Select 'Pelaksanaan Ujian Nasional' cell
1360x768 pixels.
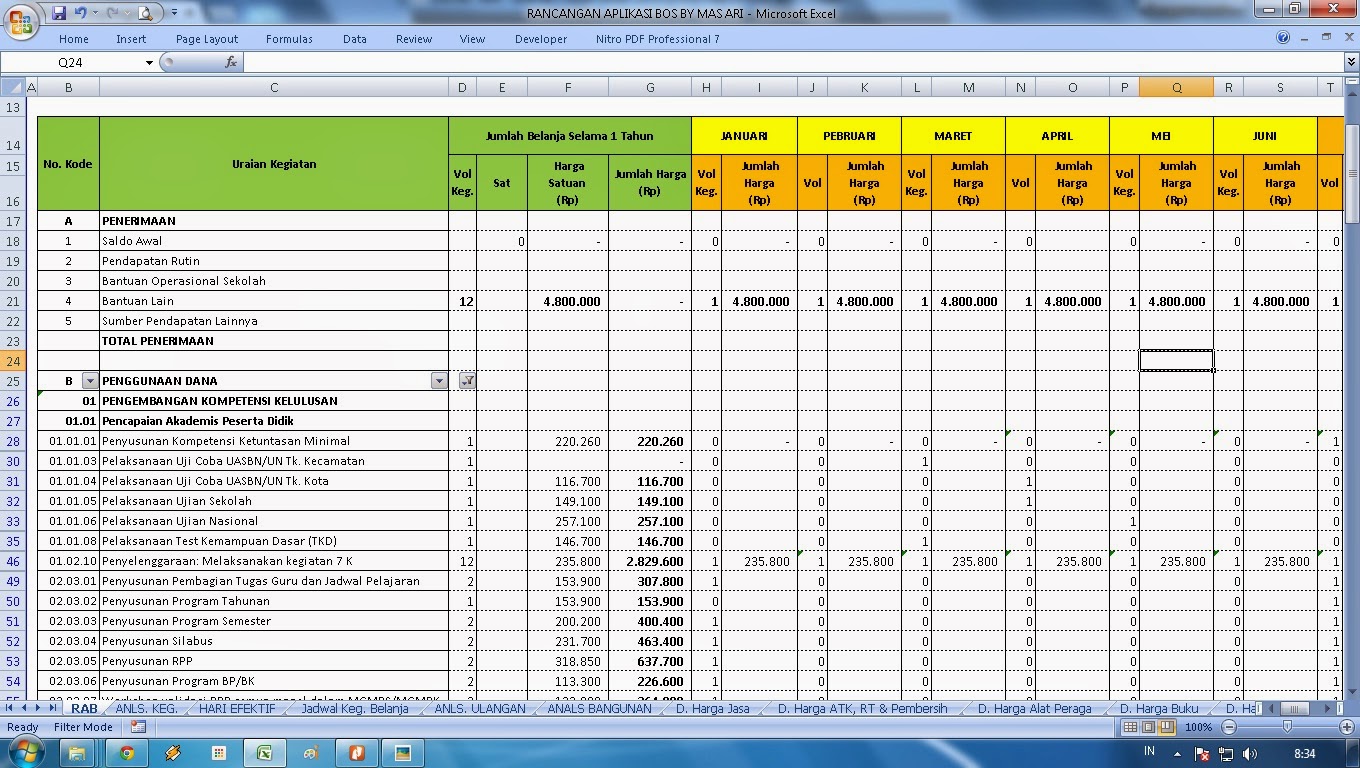pyautogui.click(x=274, y=521)
